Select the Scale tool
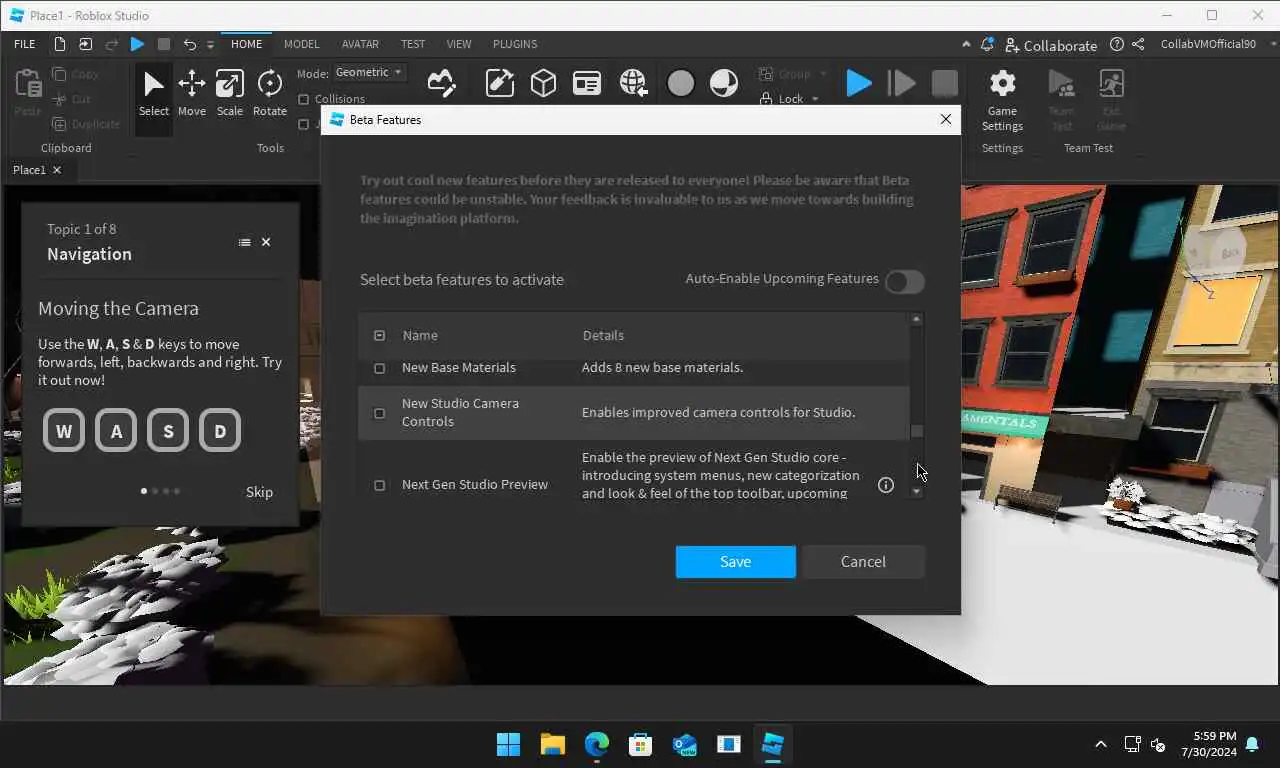The width and height of the screenshot is (1280, 768). pyautogui.click(x=230, y=94)
